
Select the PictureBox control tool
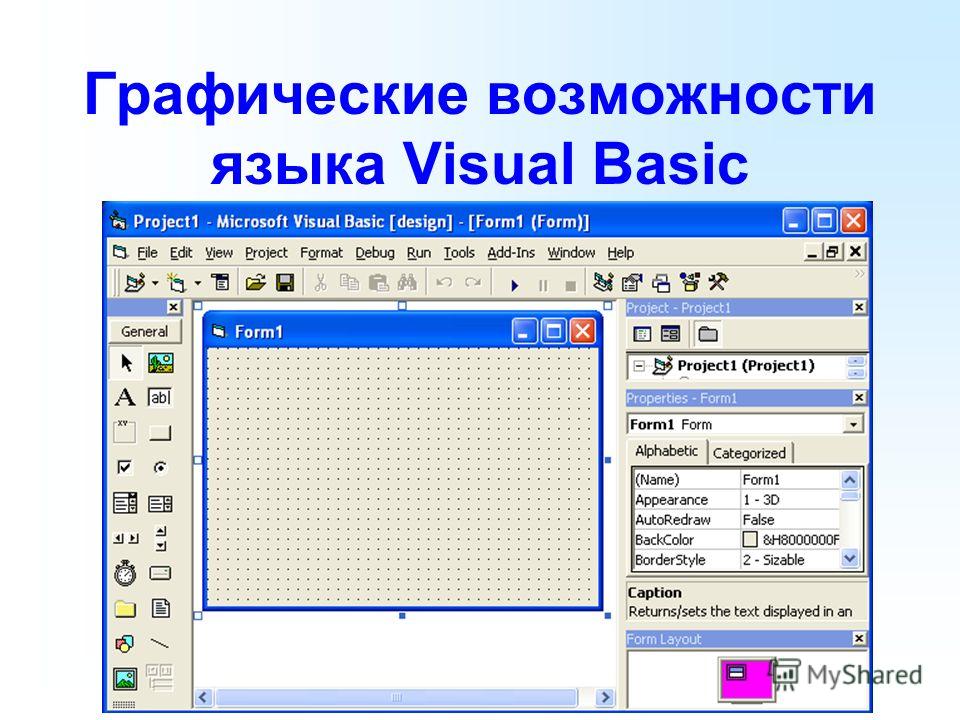pyautogui.click(x=160, y=362)
